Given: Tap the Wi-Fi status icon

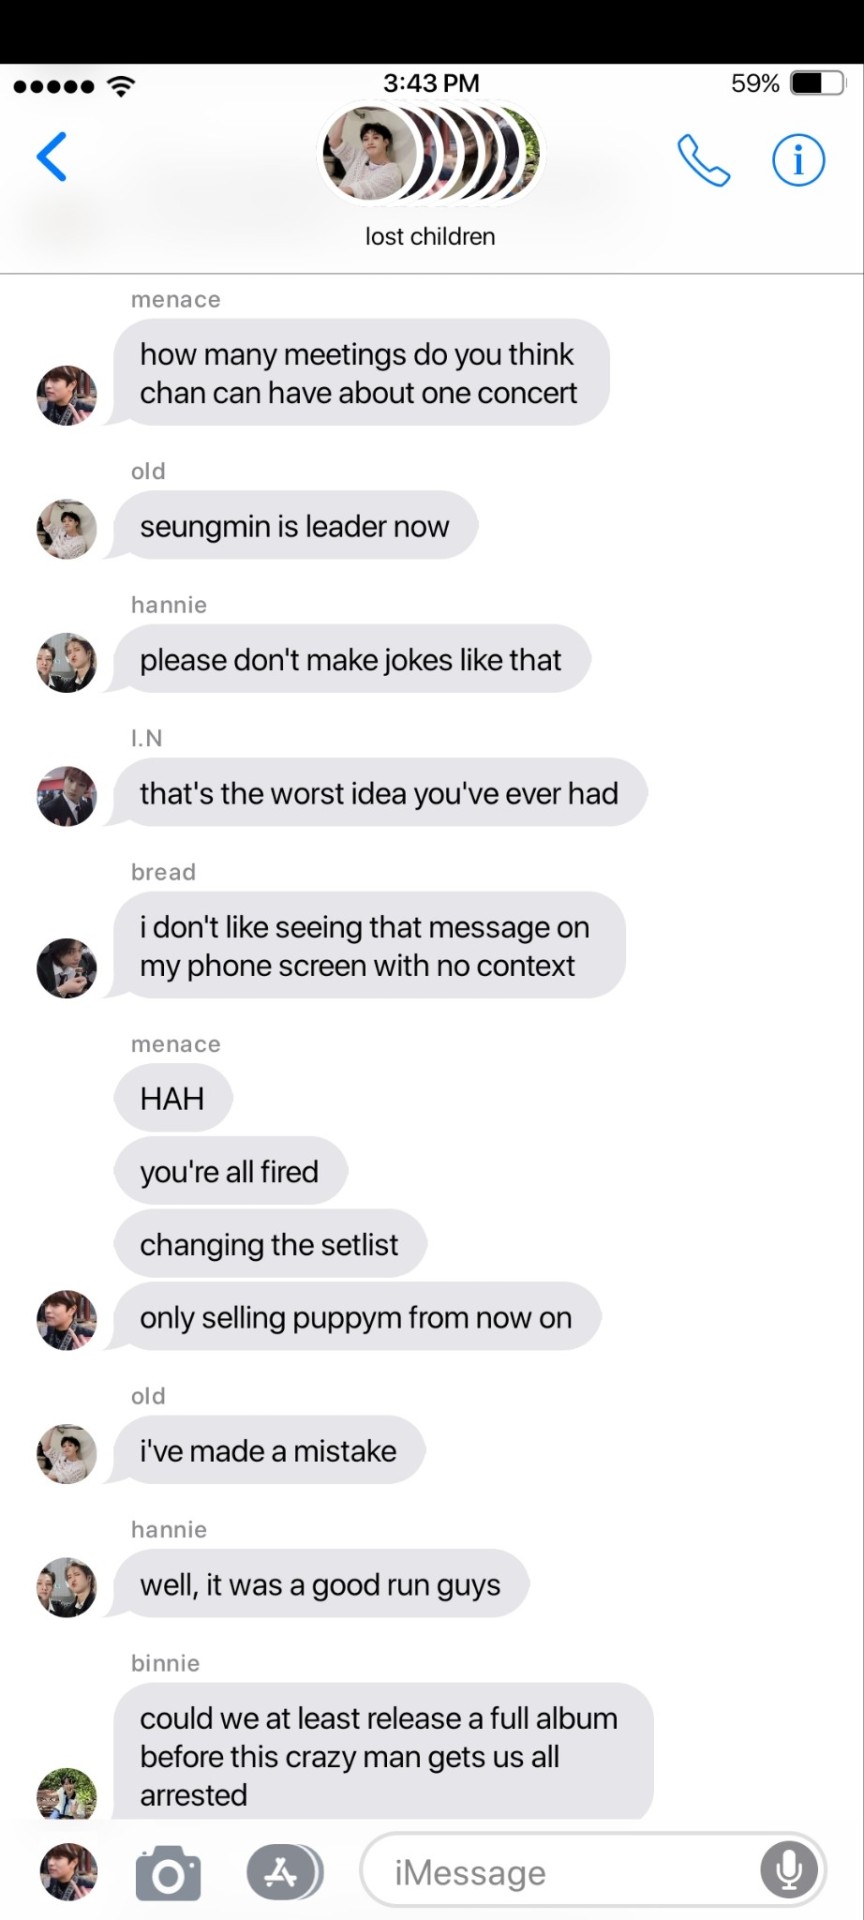Looking at the screenshot, I should [x=121, y=85].
